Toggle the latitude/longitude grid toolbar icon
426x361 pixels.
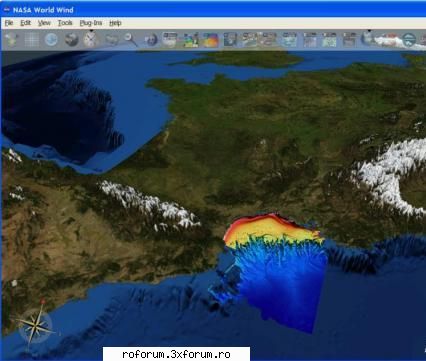tap(32, 40)
